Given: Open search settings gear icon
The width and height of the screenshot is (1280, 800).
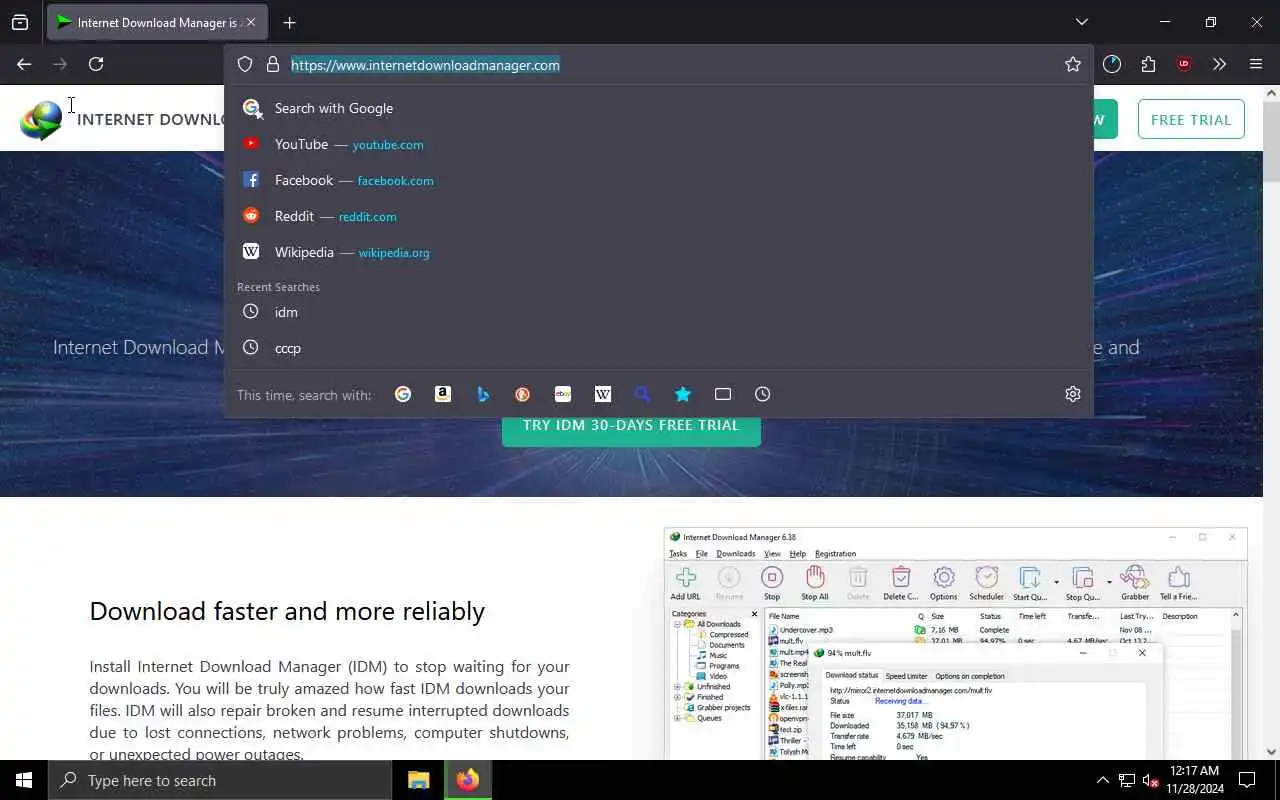Looking at the screenshot, I should point(1073,394).
